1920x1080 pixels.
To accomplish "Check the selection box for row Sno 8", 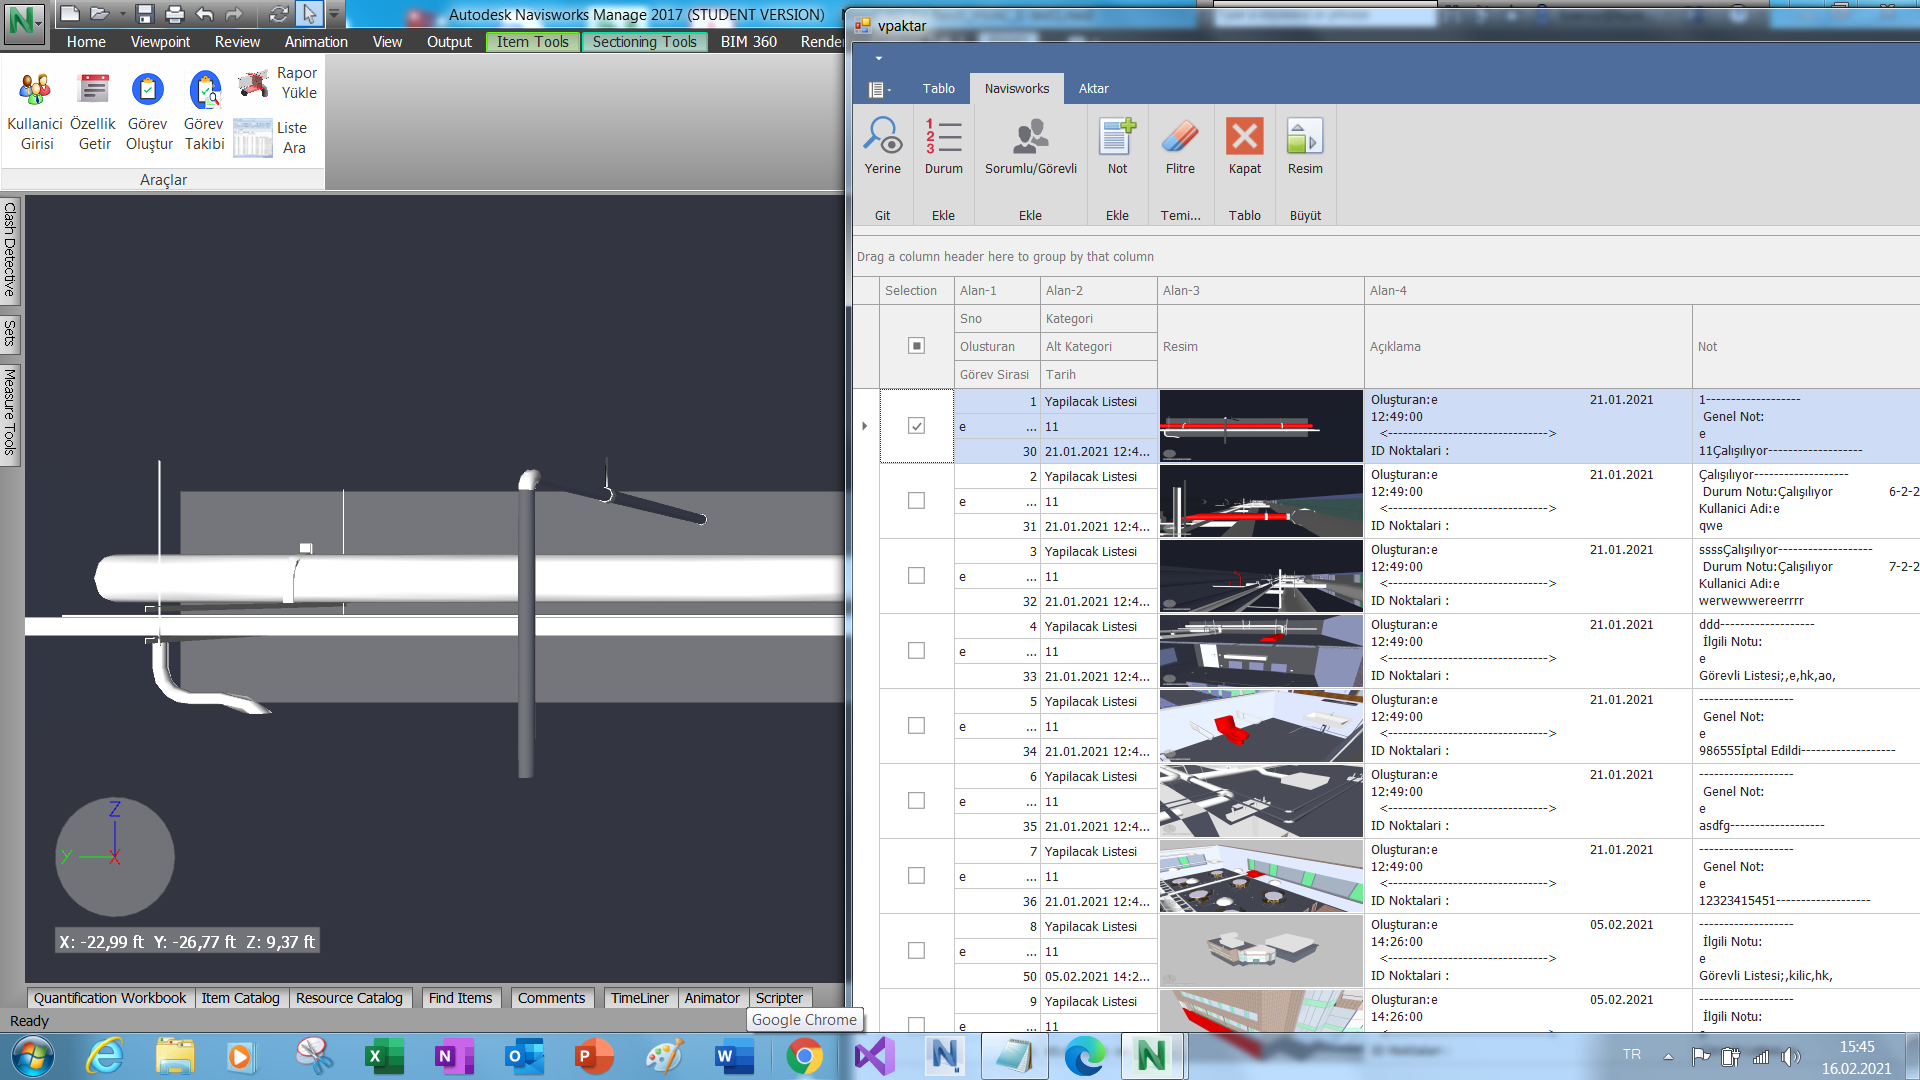I will (x=916, y=951).
